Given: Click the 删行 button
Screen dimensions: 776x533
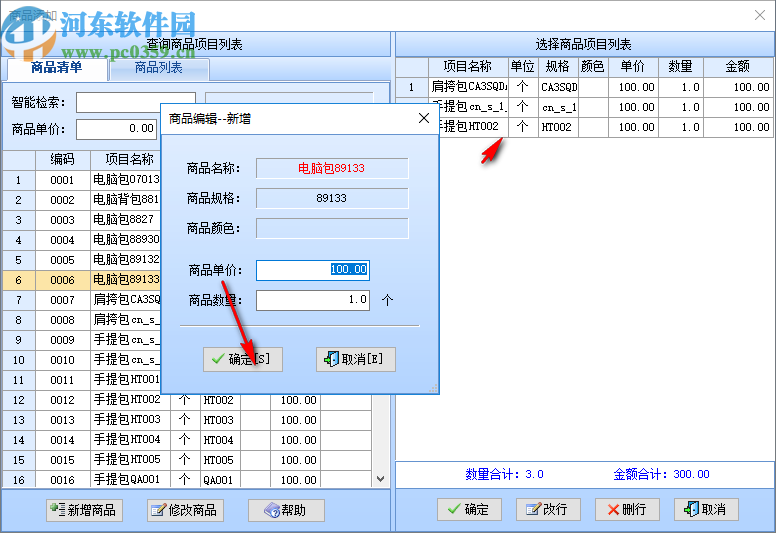Looking at the screenshot, I should pos(627,509).
